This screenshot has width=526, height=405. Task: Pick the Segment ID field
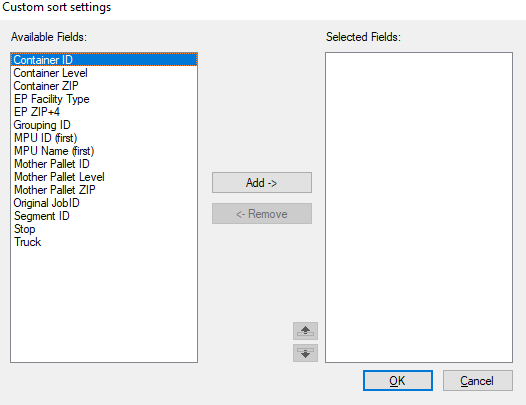[x=104, y=216]
